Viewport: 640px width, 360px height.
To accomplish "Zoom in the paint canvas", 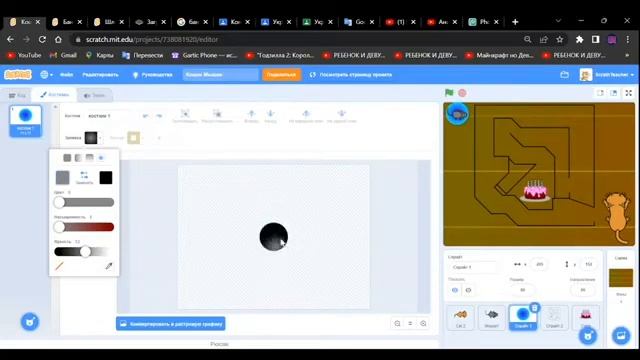I will [x=423, y=323].
